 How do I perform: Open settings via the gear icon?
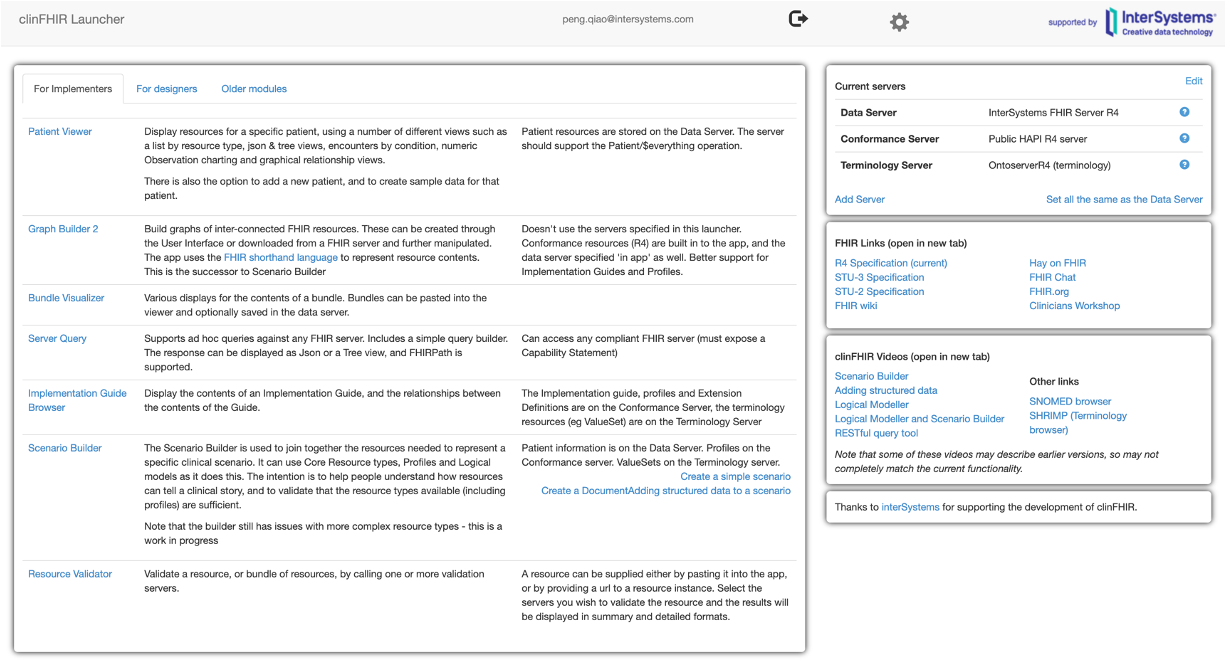pos(899,22)
